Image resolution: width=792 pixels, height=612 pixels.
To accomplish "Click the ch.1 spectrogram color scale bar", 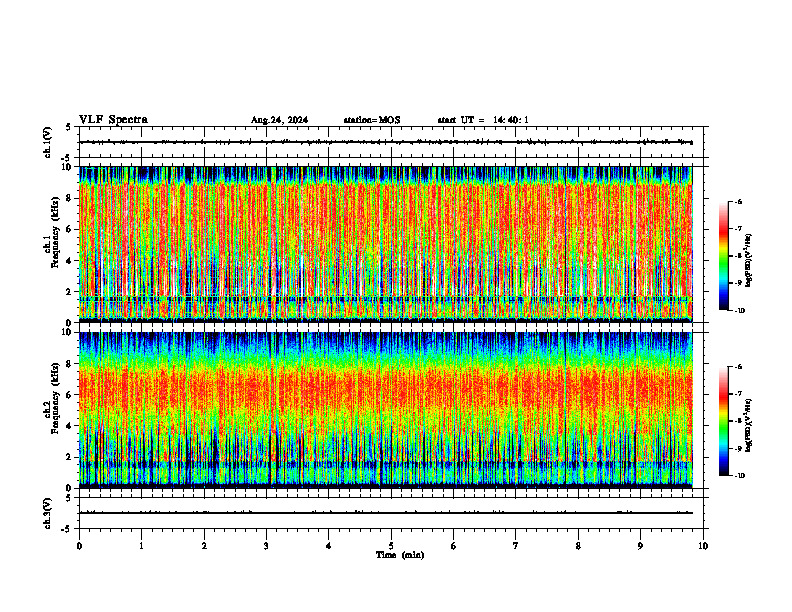I will [x=723, y=256].
